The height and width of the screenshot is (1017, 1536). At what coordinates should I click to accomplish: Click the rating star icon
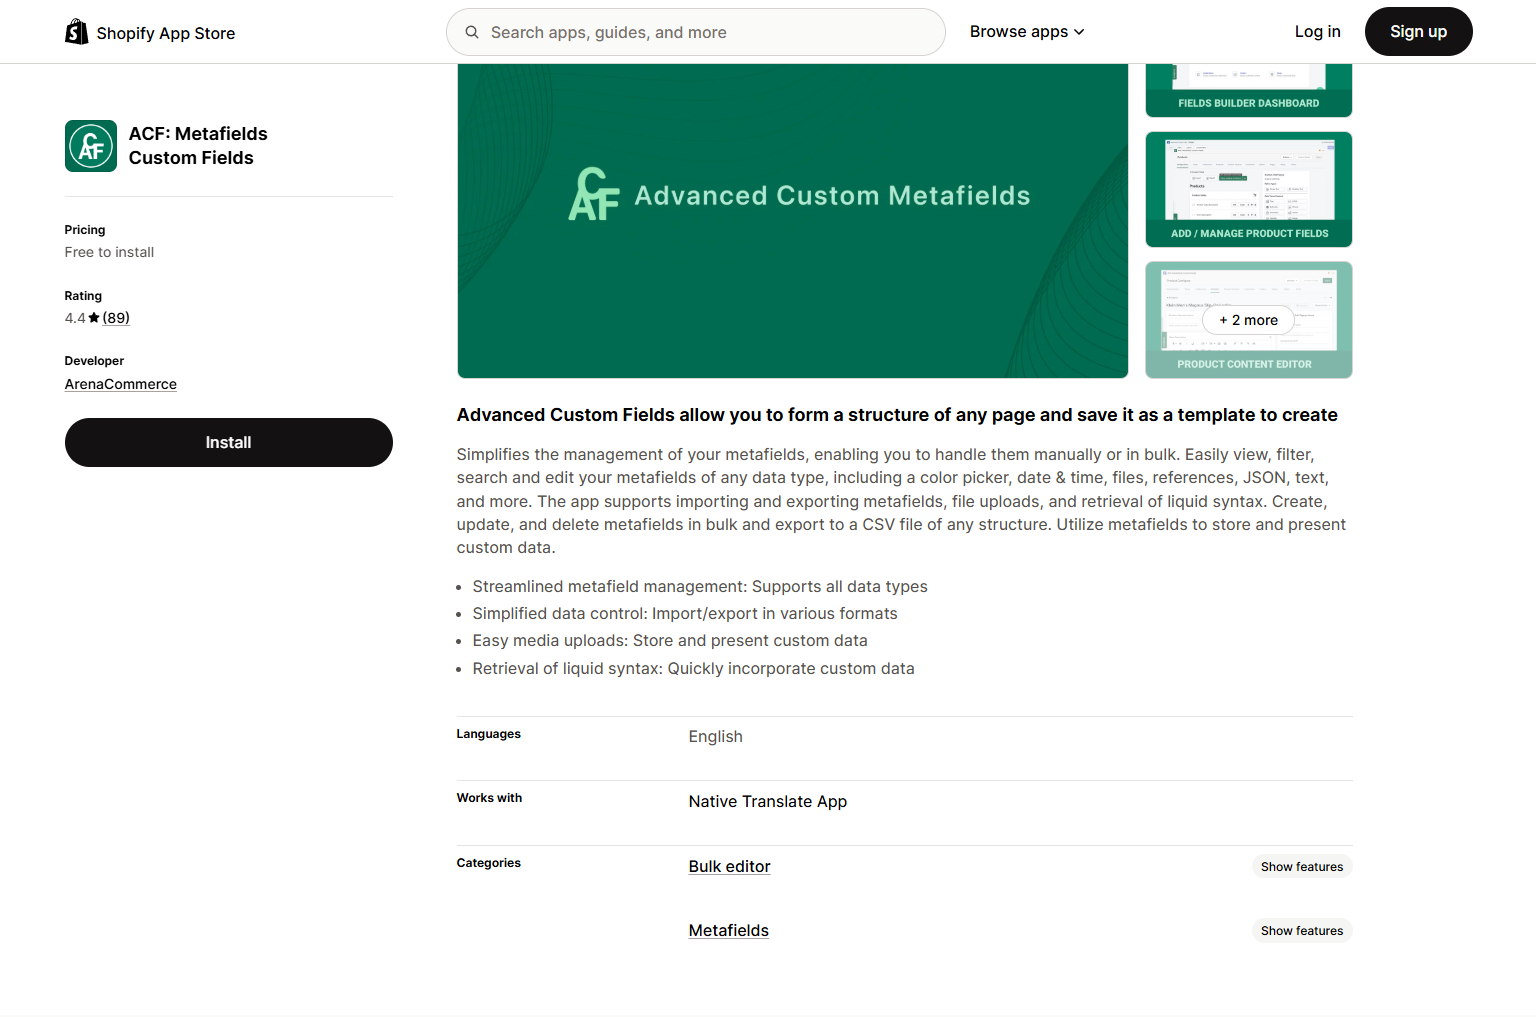tap(94, 318)
